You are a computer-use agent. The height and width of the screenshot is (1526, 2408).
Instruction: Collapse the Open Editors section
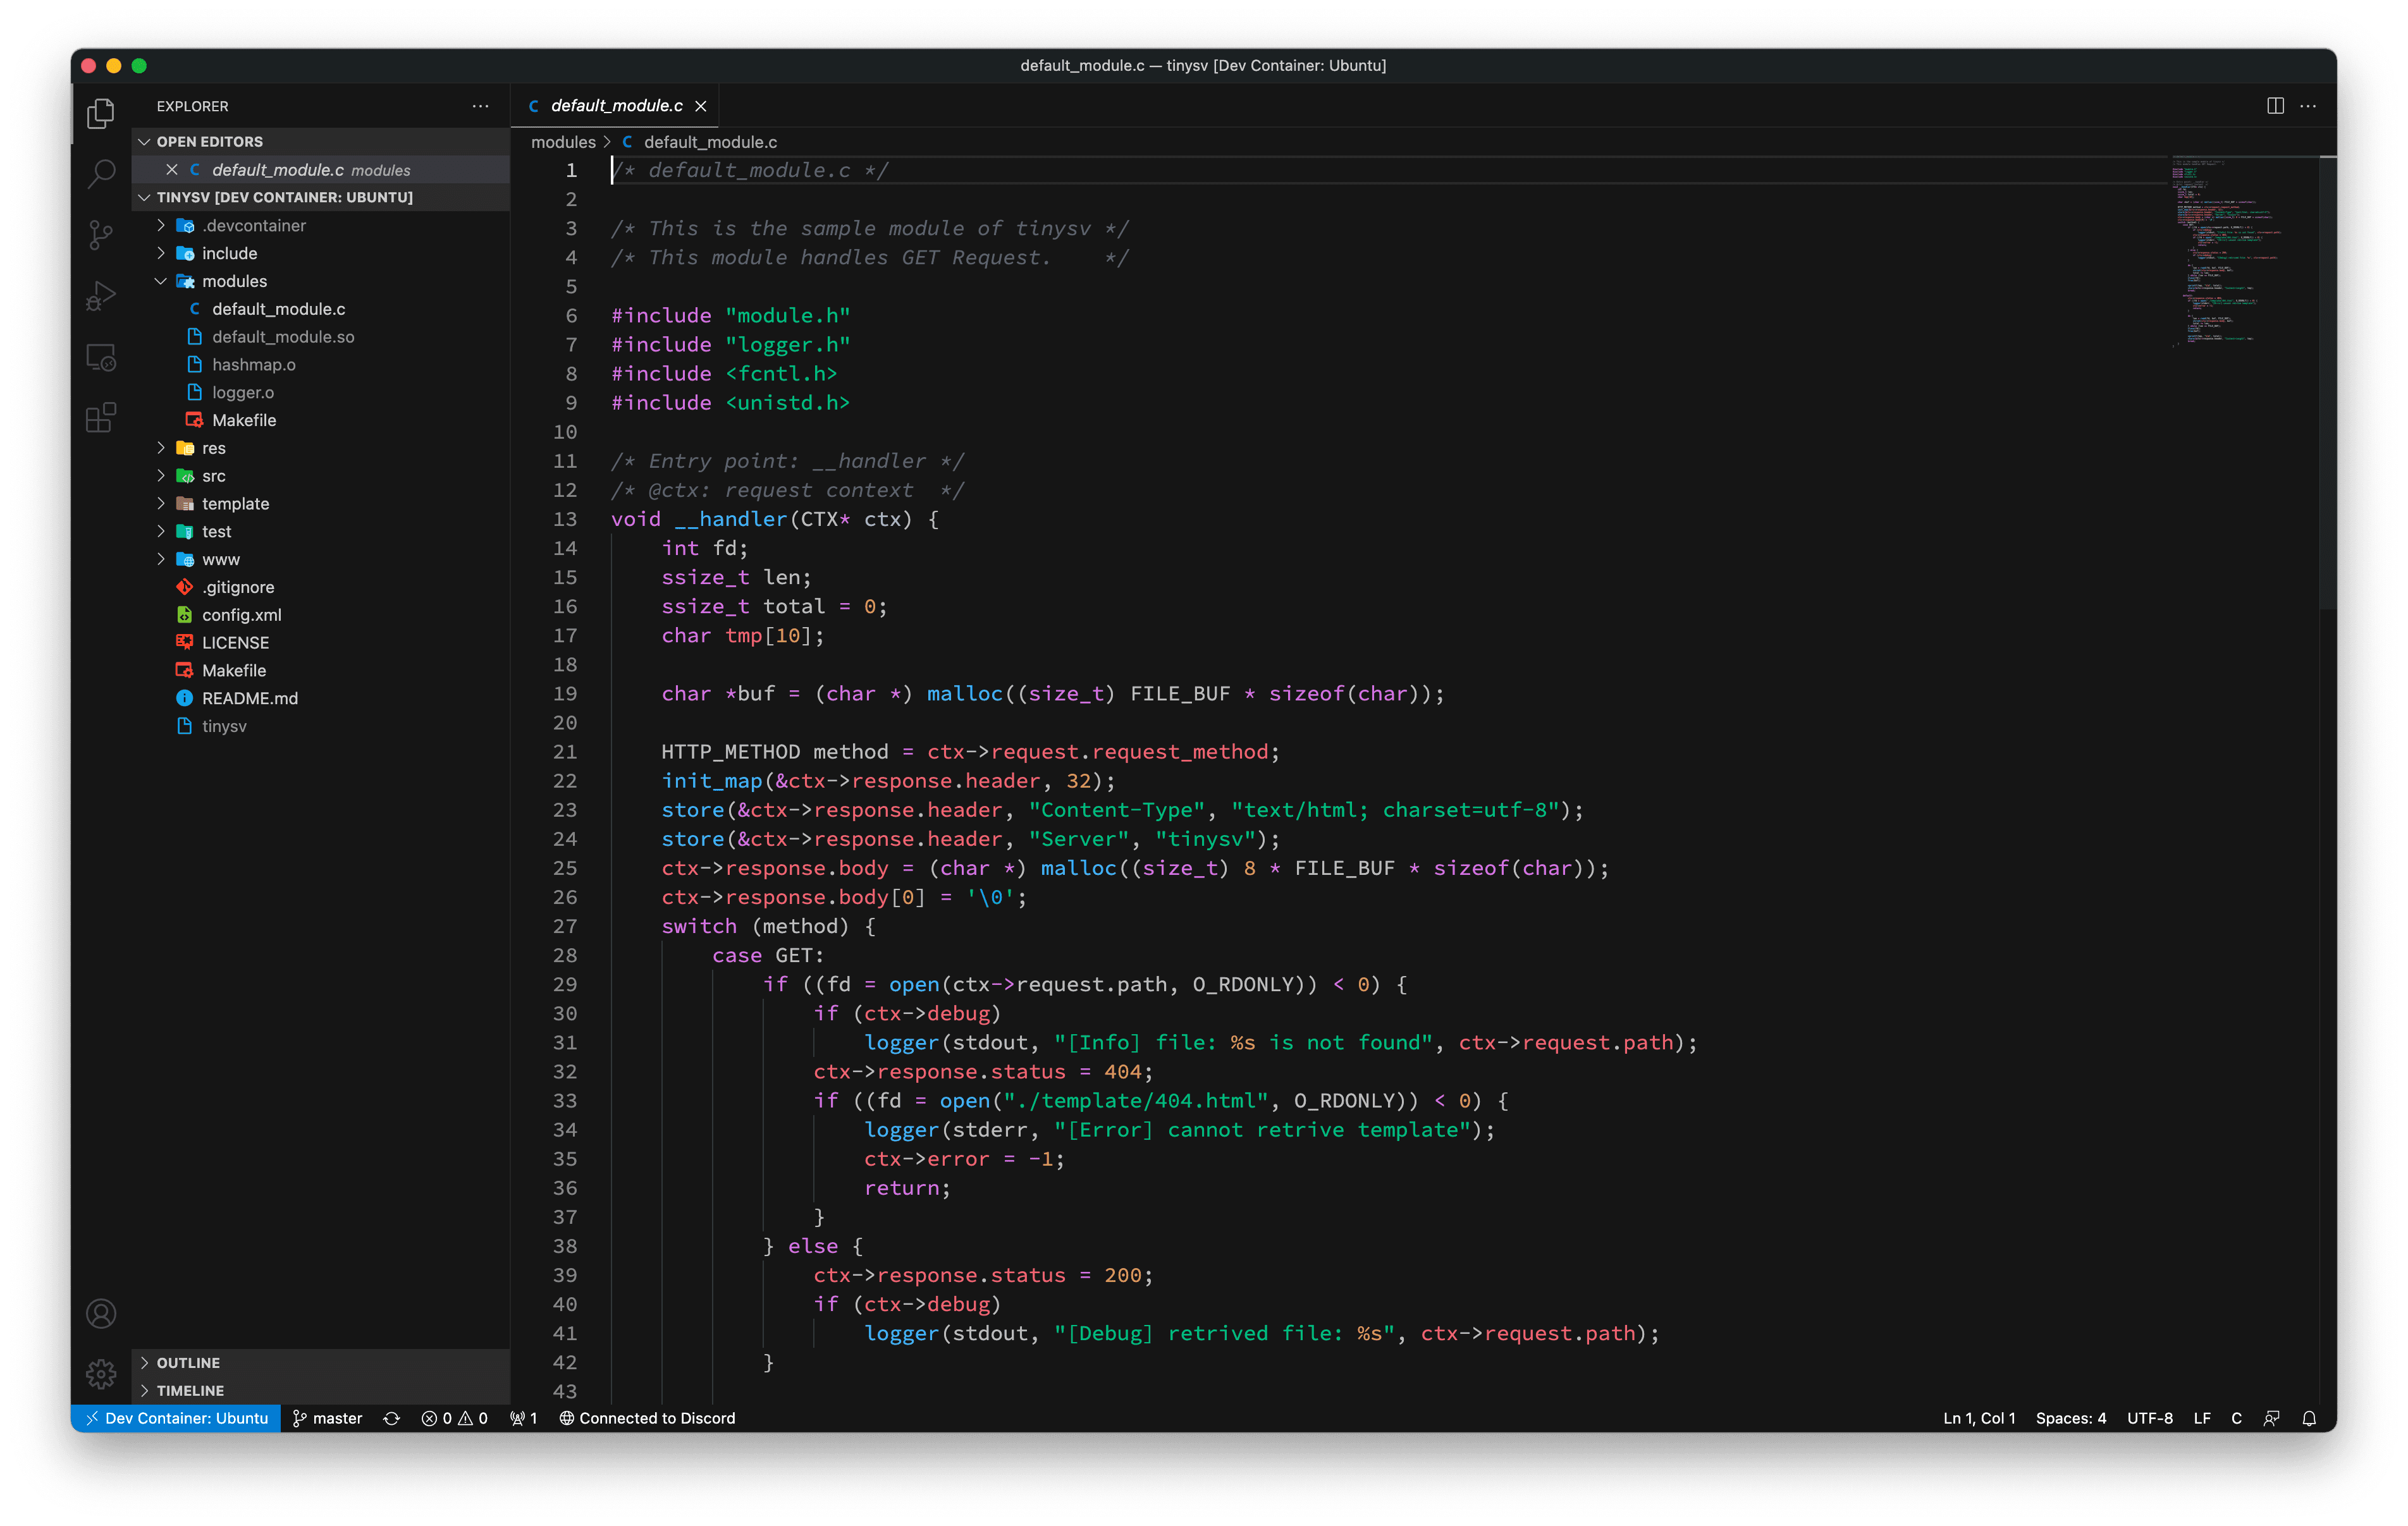click(321, 142)
